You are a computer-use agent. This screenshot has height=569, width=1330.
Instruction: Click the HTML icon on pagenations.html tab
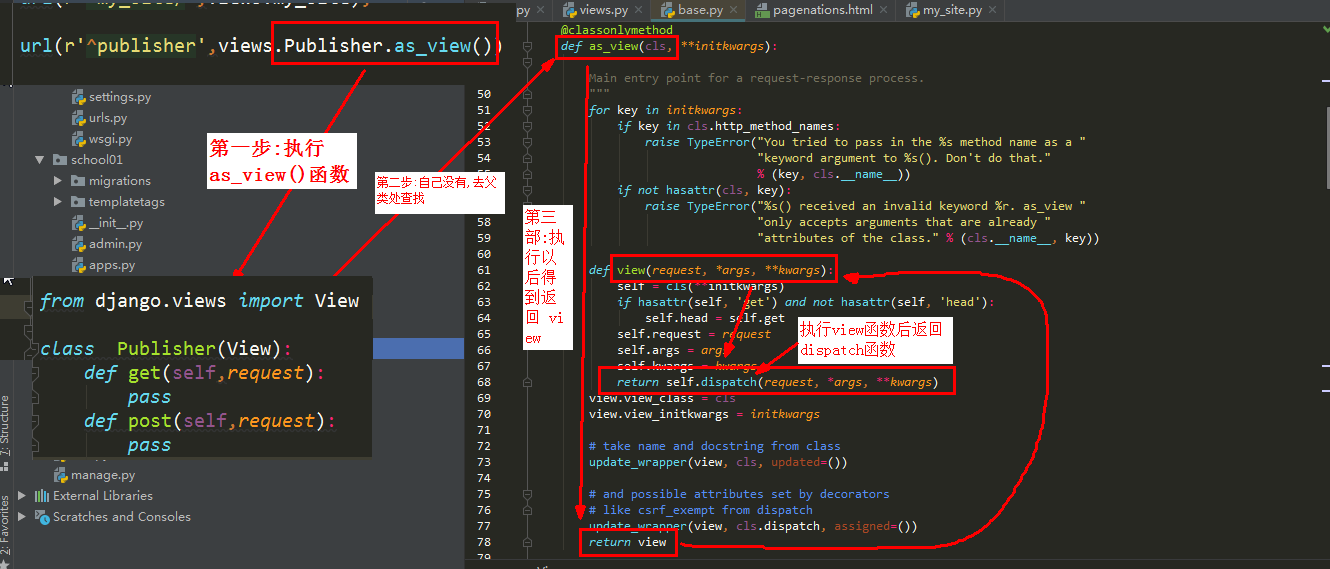[763, 10]
